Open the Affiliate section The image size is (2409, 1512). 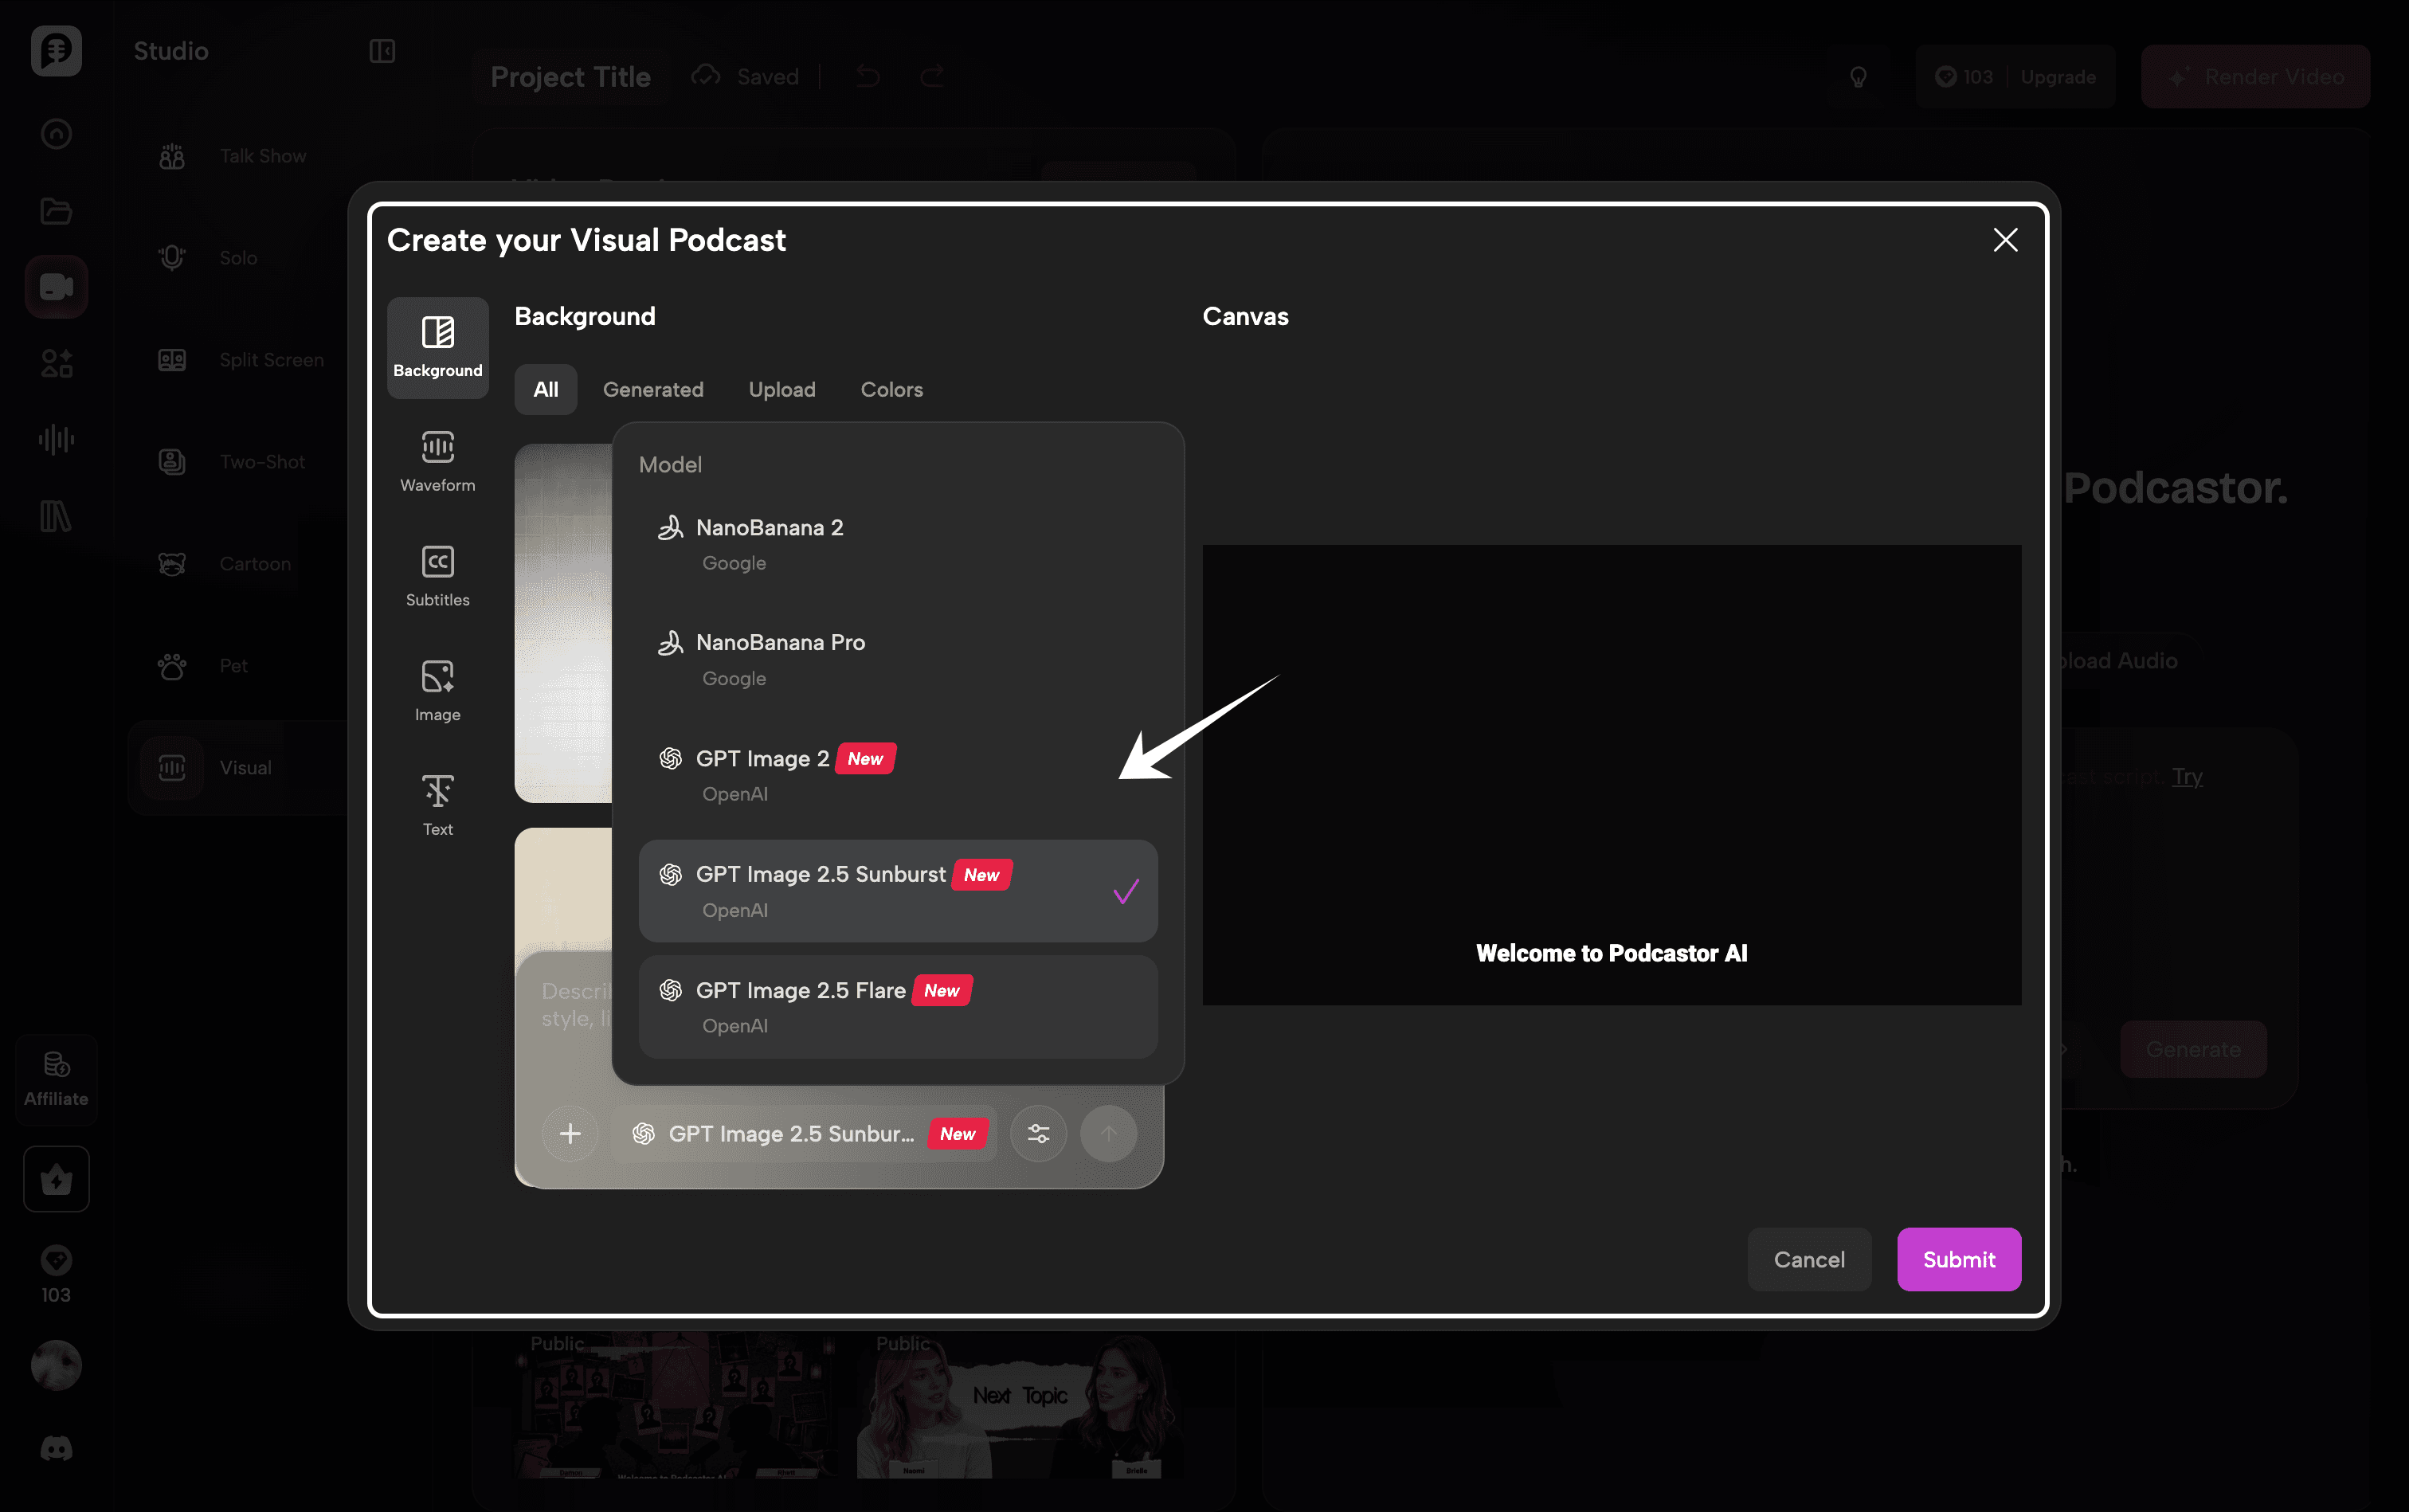(56, 1079)
